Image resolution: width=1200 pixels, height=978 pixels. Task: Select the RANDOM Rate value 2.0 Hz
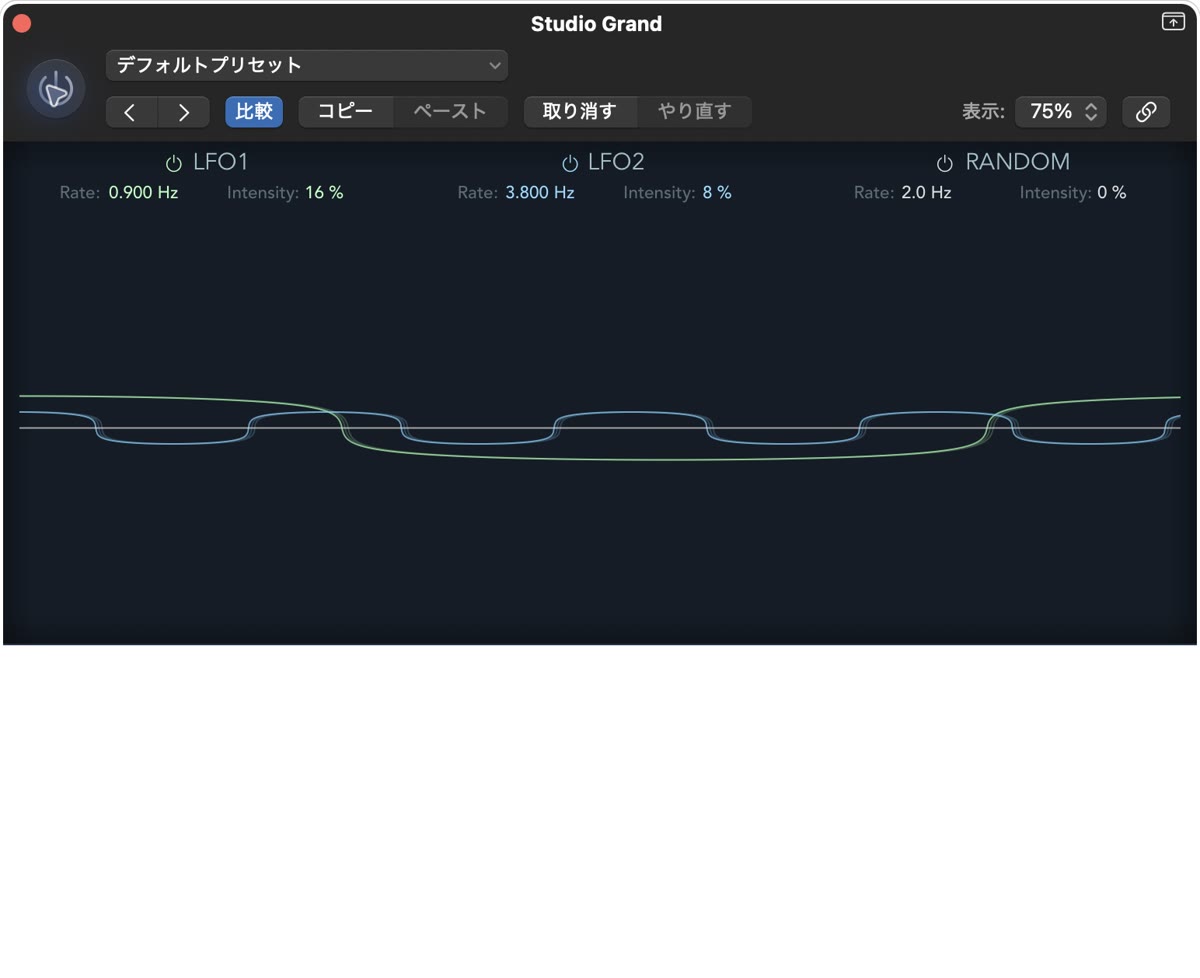click(926, 192)
